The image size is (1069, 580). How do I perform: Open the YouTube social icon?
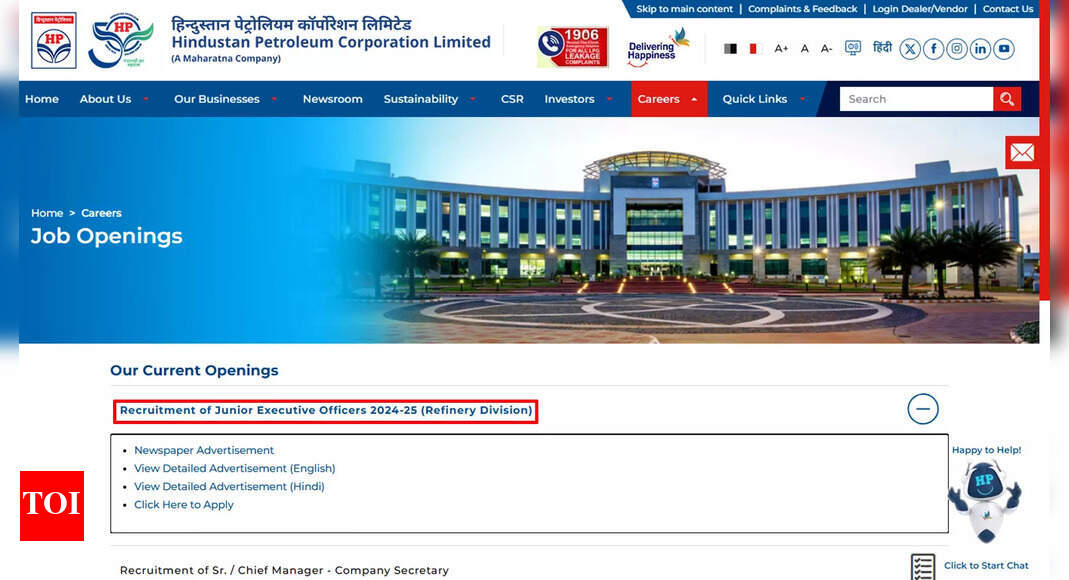[1004, 49]
